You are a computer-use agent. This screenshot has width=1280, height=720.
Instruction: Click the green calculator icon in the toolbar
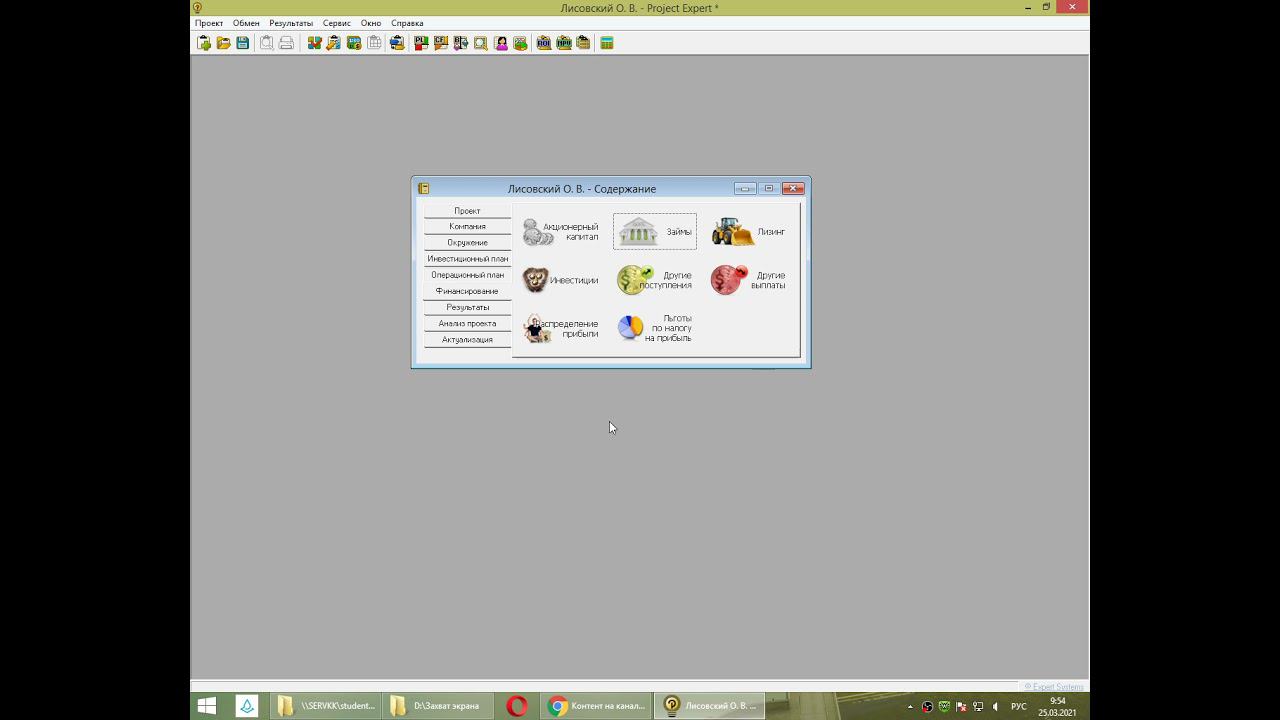(607, 43)
